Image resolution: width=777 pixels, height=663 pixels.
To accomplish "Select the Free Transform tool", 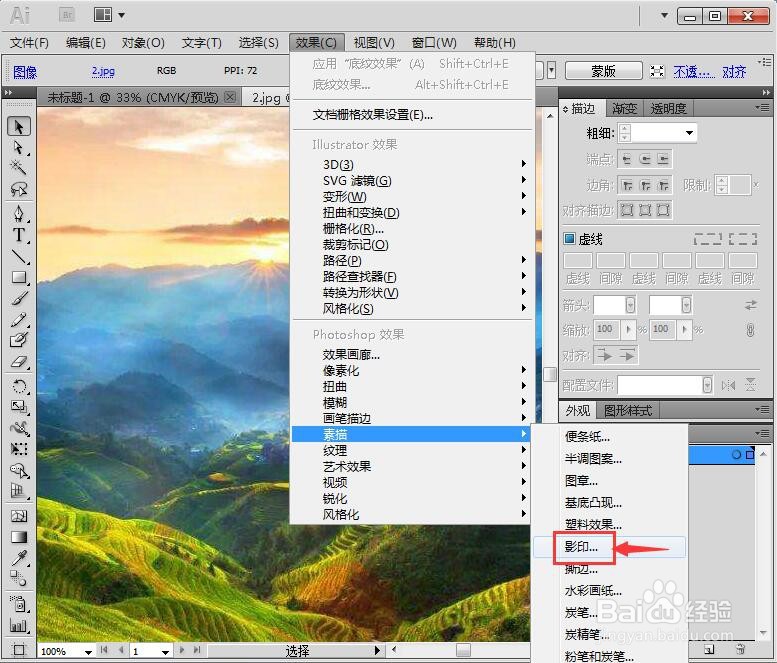I will tap(19, 449).
